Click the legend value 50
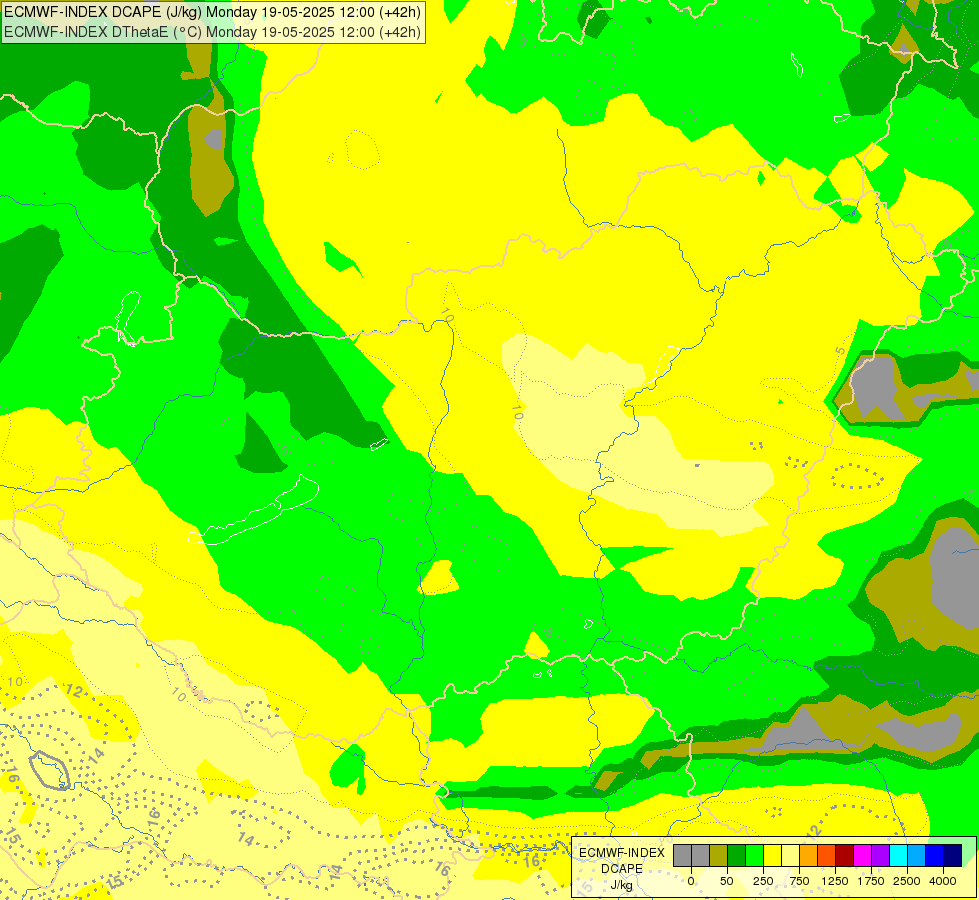 pos(727,881)
